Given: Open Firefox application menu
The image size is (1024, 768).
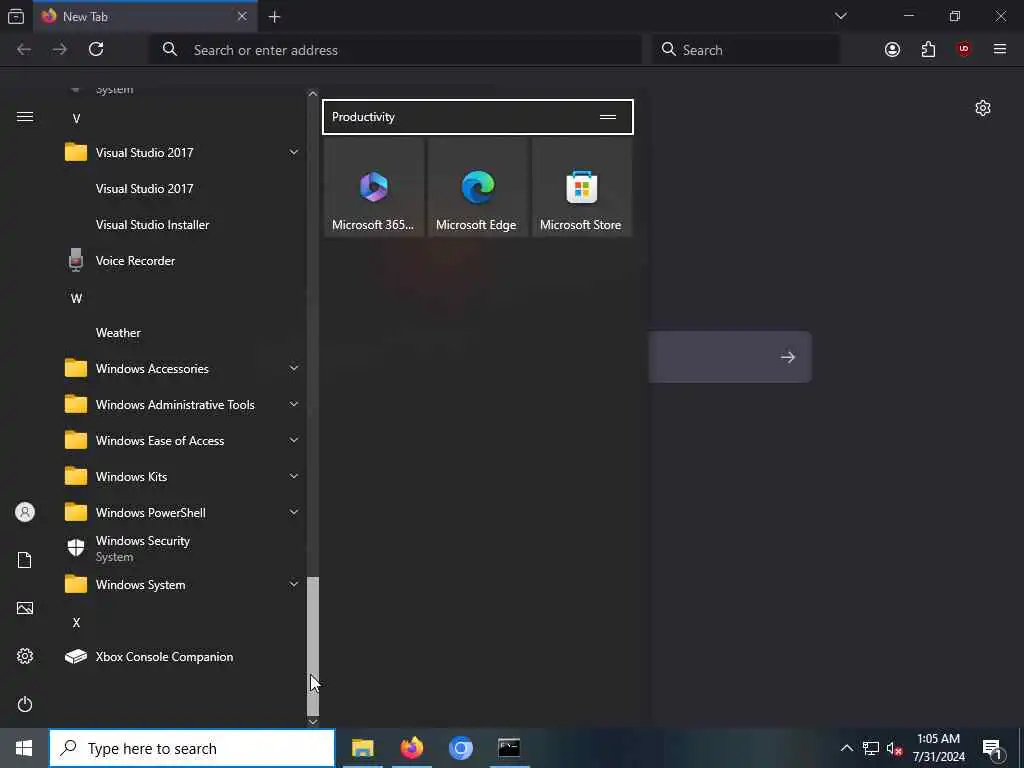Looking at the screenshot, I should (x=1000, y=49).
